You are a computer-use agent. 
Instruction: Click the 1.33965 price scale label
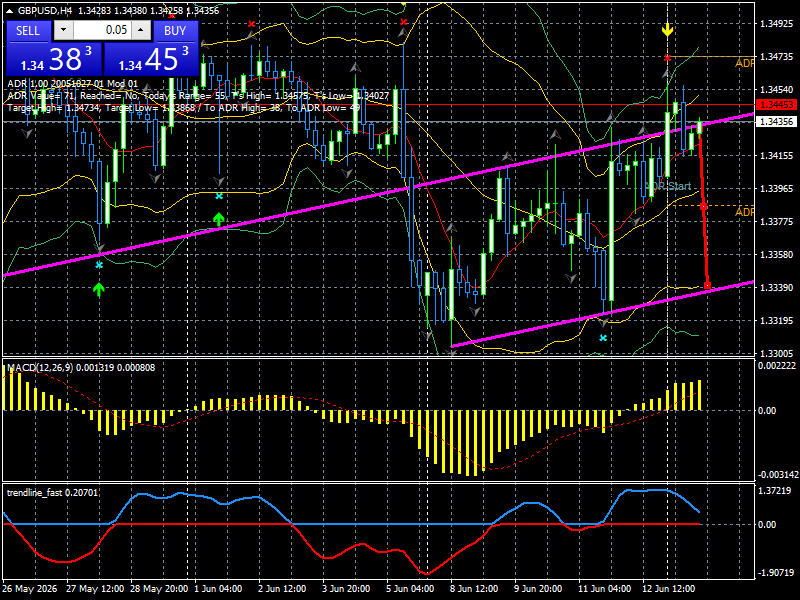click(x=777, y=189)
